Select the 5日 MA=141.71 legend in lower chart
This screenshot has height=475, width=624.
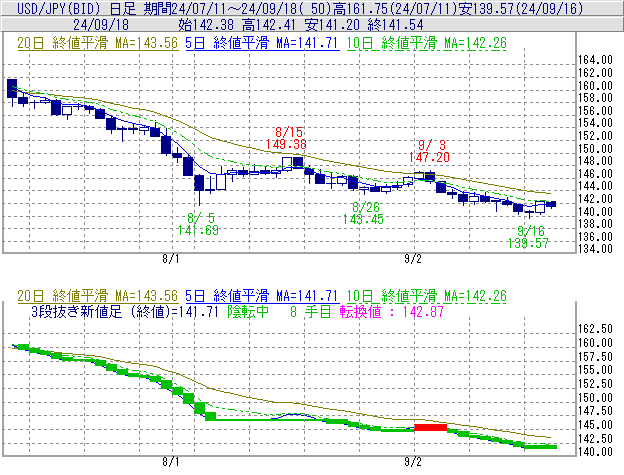(262, 296)
